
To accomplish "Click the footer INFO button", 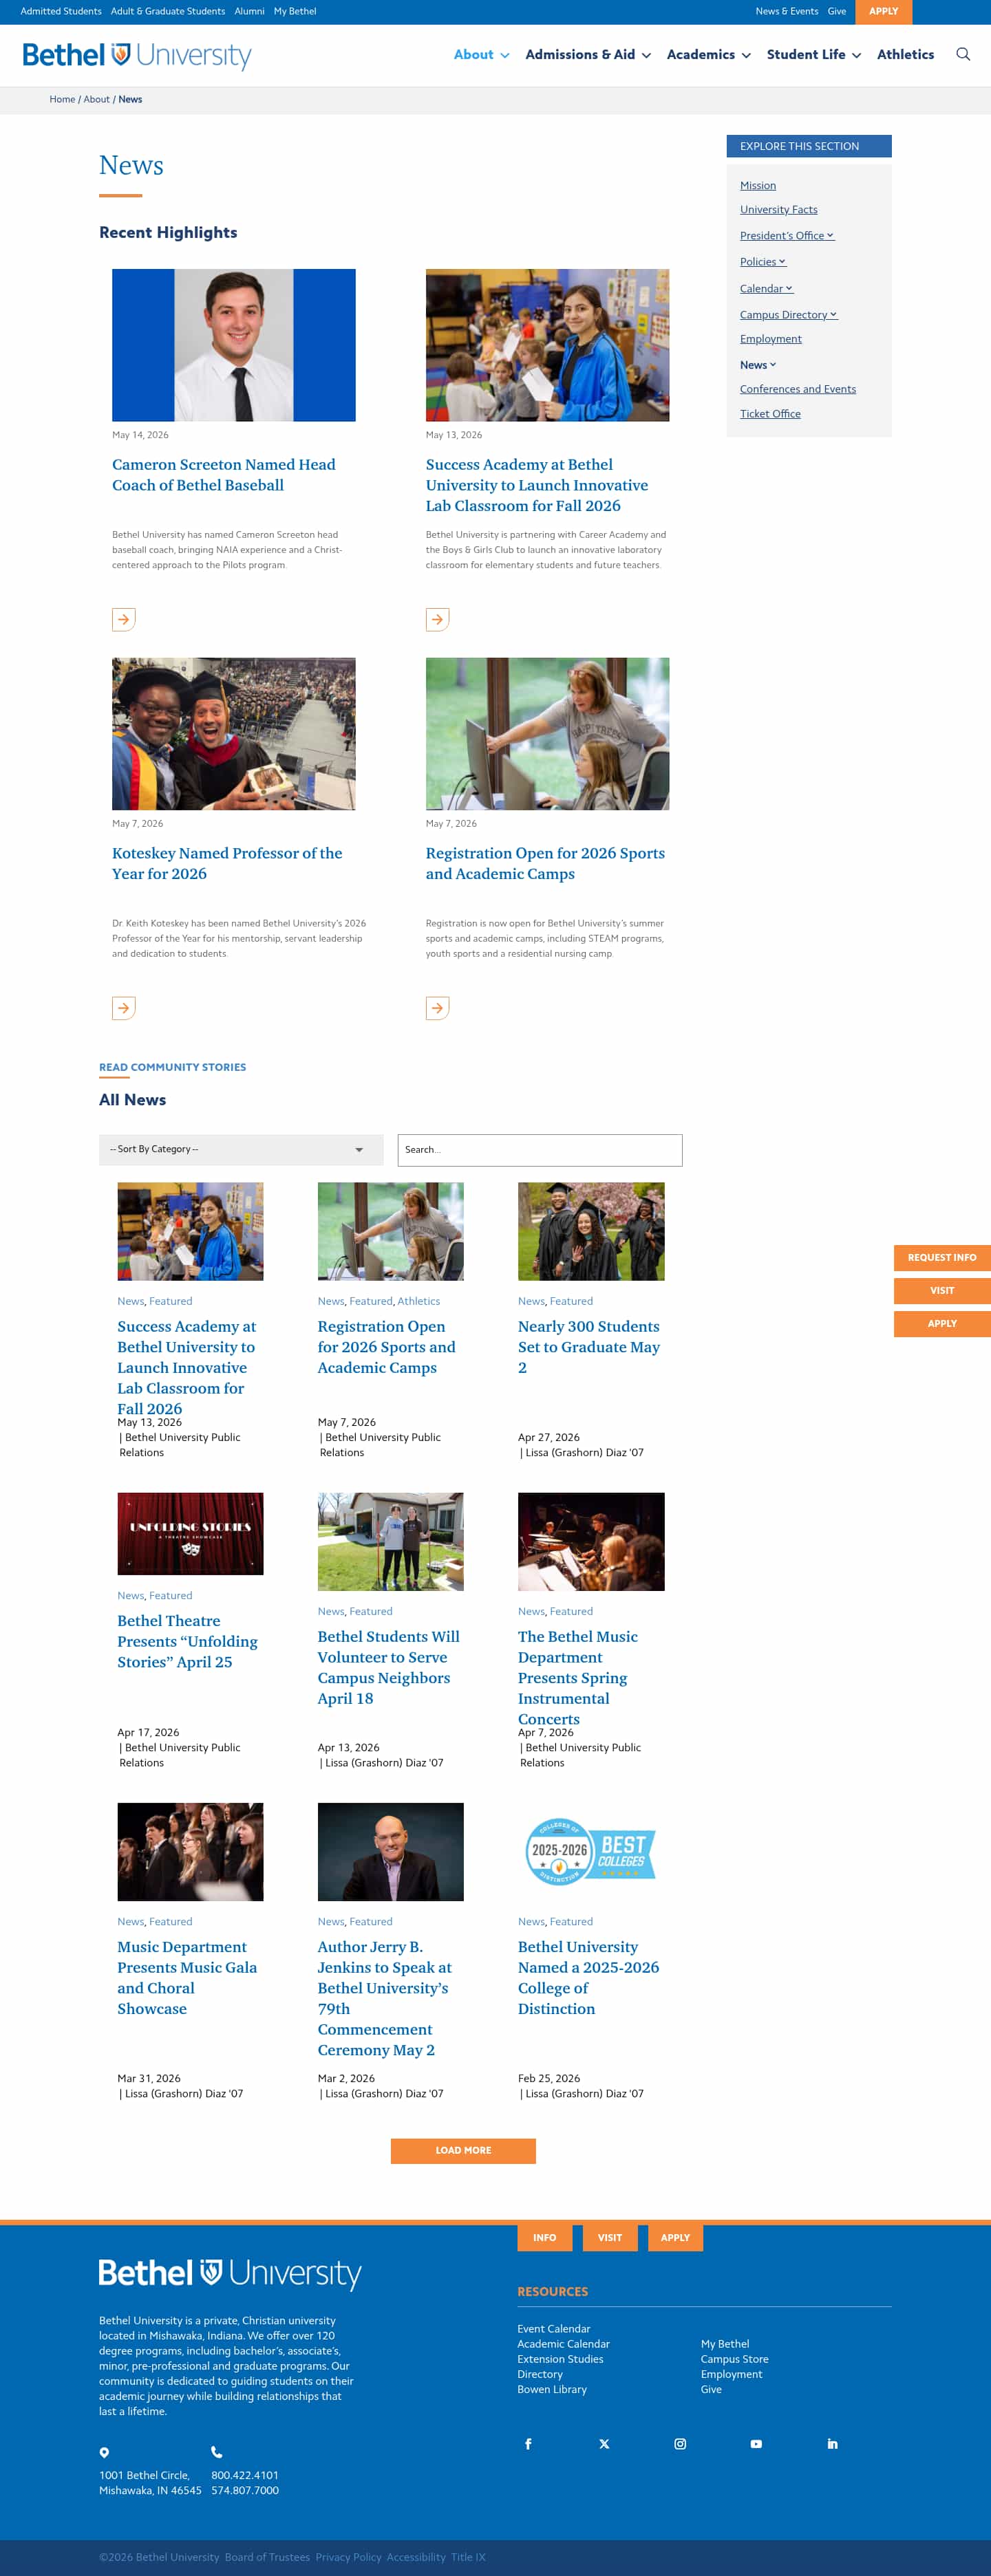I will pyautogui.click(x=544, y=2237).
